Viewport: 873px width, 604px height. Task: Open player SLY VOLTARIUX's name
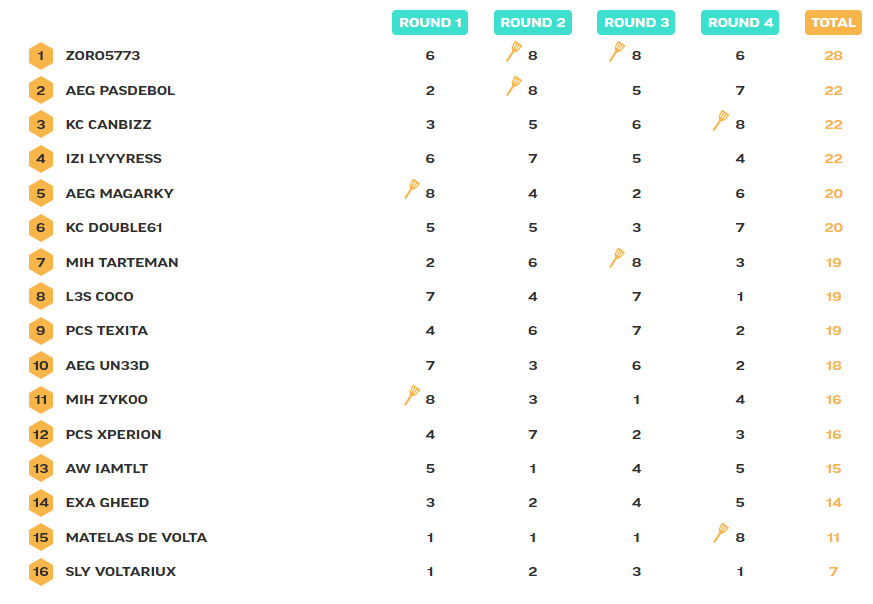click(121, 572)
